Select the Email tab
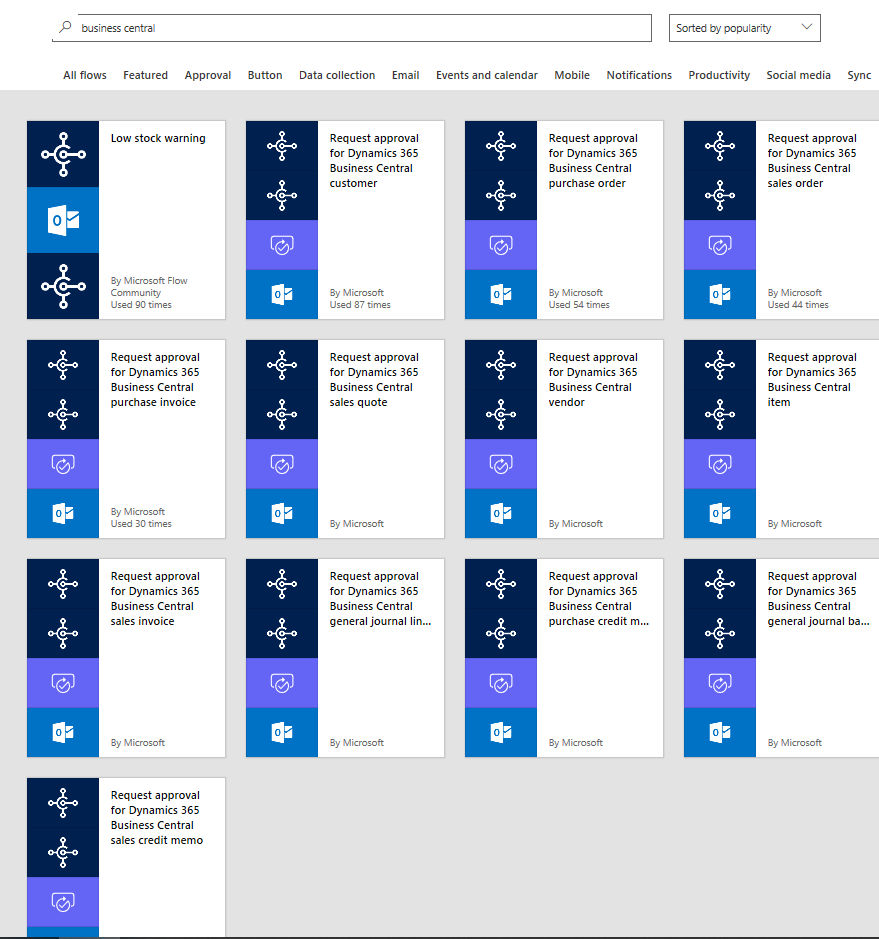 [x=405, y=75]
